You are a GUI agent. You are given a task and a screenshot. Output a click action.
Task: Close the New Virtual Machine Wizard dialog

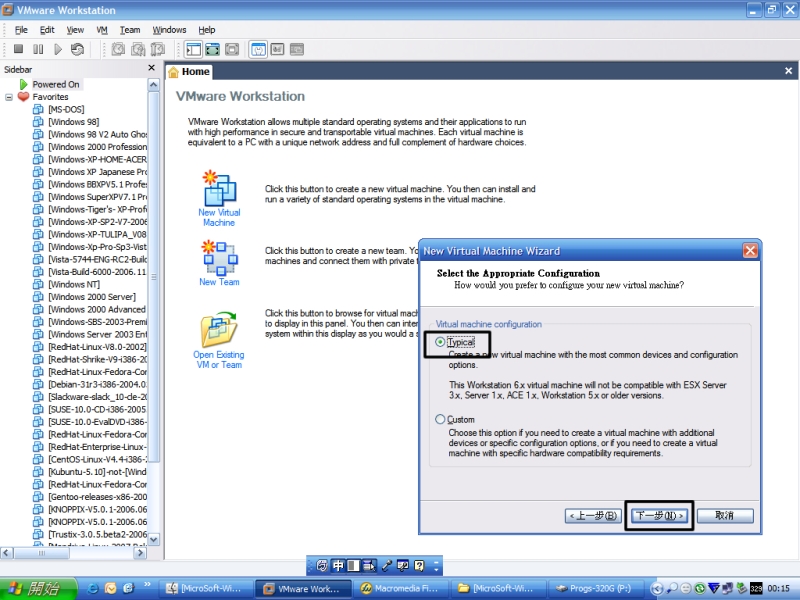tap(749, 251)
